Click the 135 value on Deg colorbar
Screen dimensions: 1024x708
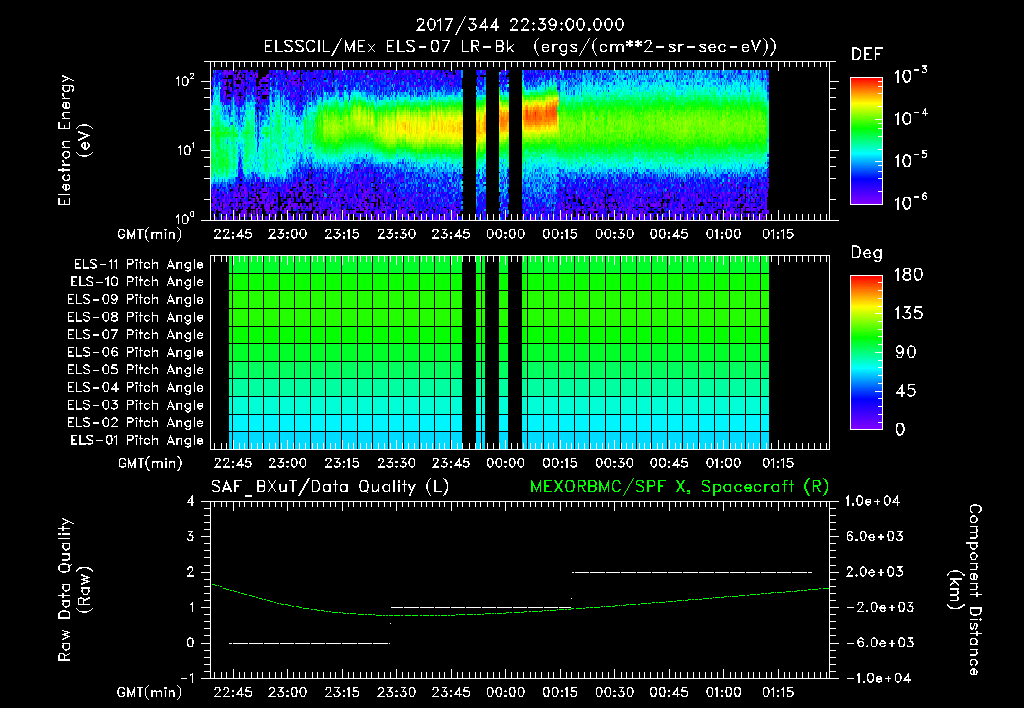pyautogui.click(x=908, y=314)
